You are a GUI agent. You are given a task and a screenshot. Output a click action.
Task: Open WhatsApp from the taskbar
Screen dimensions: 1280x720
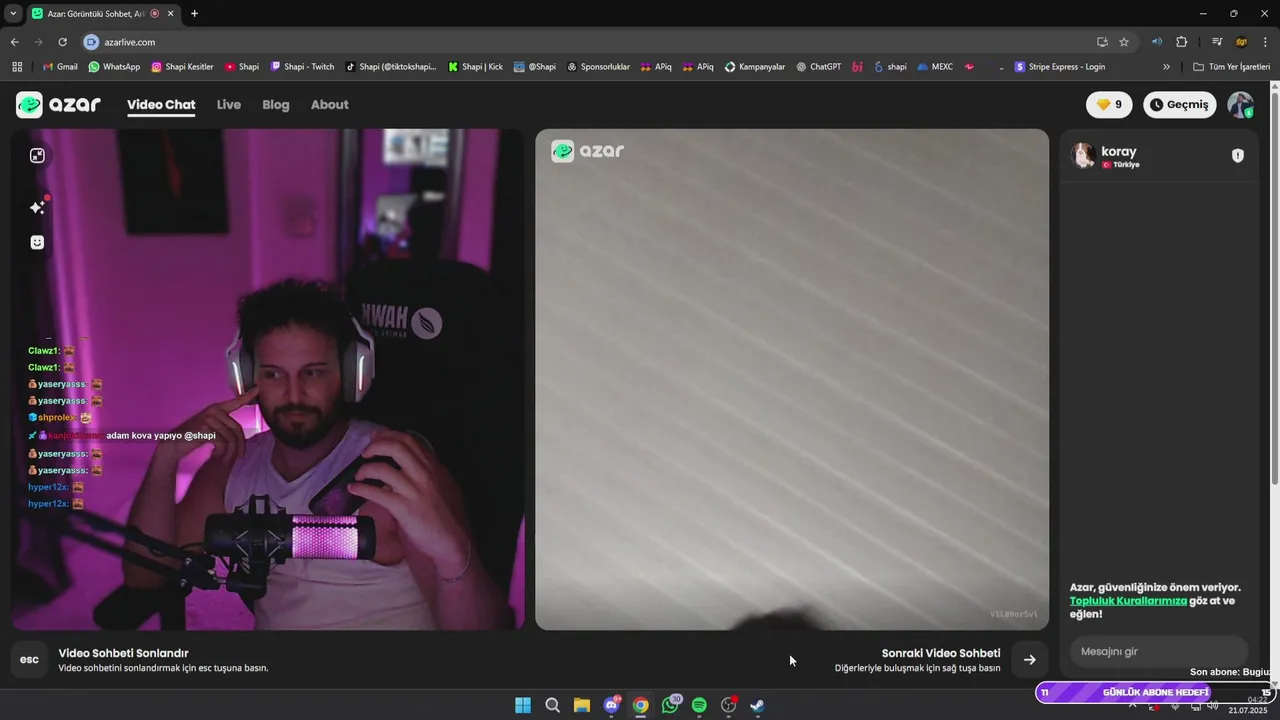coord(670,705)
